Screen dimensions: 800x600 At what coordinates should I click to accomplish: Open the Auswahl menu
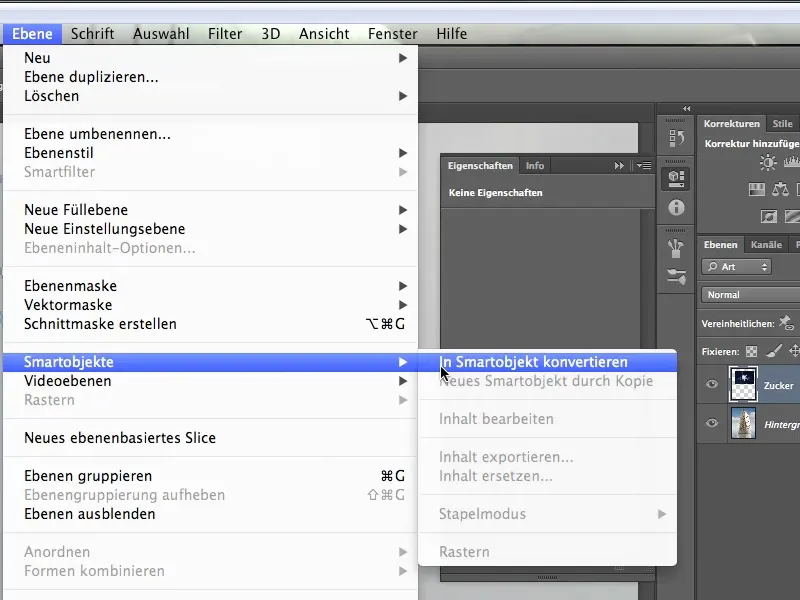pos(161,34)
